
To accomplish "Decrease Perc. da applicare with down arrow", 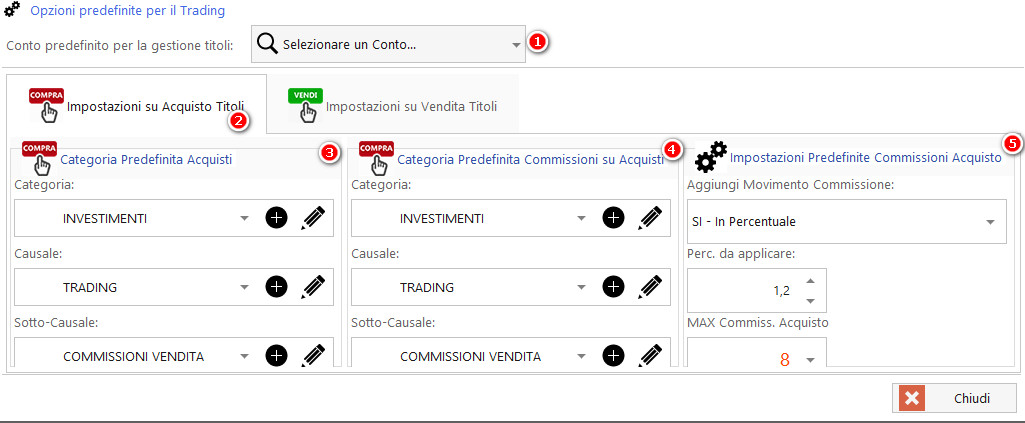I will pos(810,300).
